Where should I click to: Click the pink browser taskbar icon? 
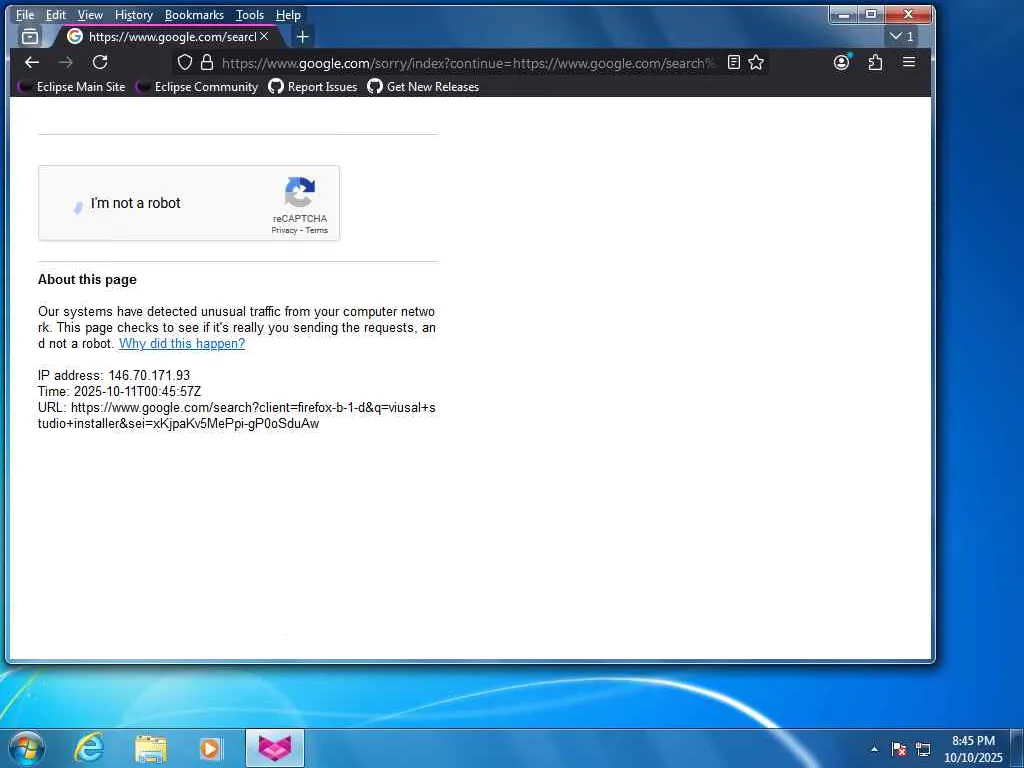[x=275, y=748]
